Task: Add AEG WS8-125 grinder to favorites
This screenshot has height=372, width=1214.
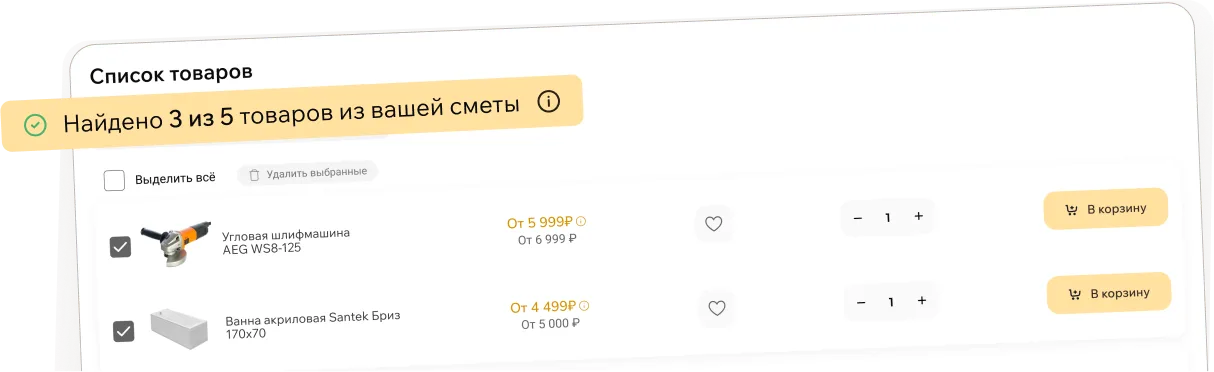Action: tap(713, 224)
